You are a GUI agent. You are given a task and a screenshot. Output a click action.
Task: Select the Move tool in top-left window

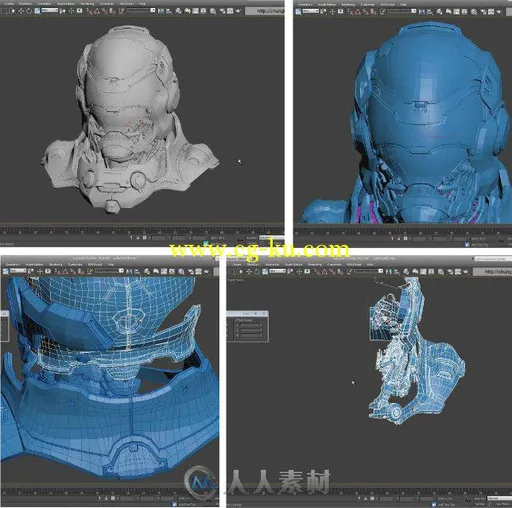[x=21, y=11]
